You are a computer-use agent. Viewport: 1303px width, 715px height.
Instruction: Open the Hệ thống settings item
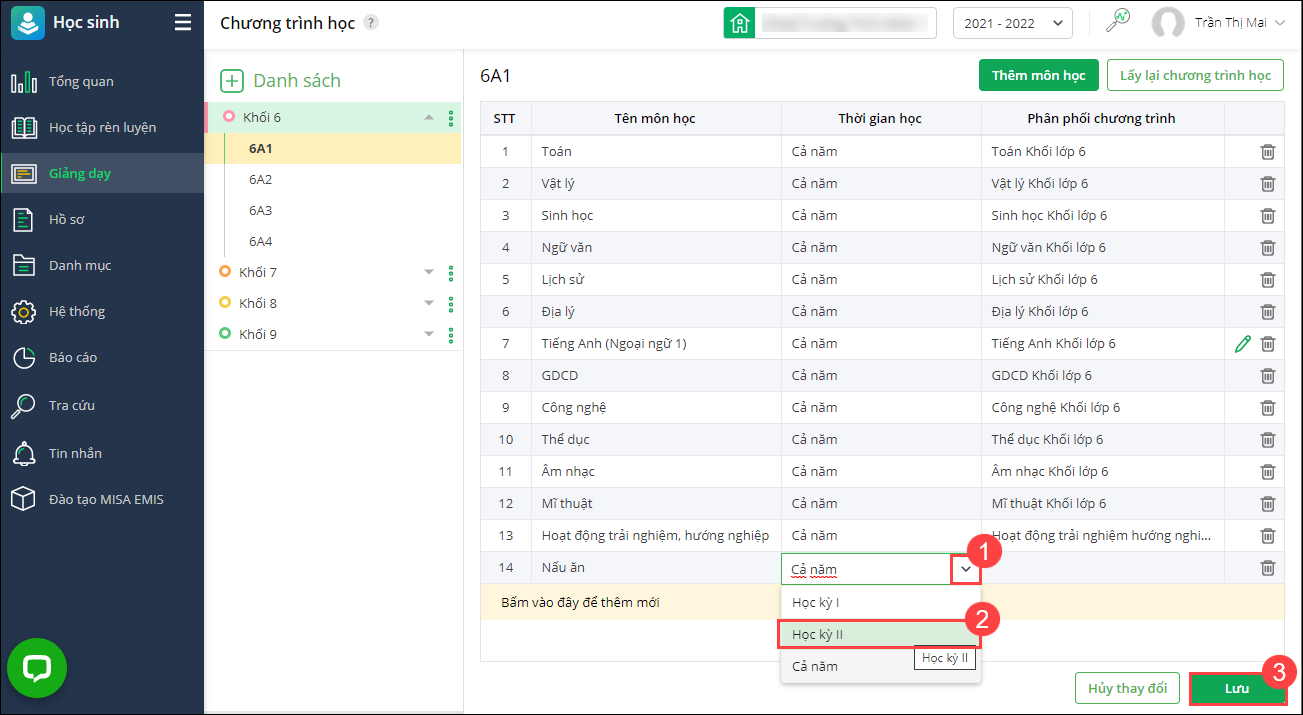102,311
